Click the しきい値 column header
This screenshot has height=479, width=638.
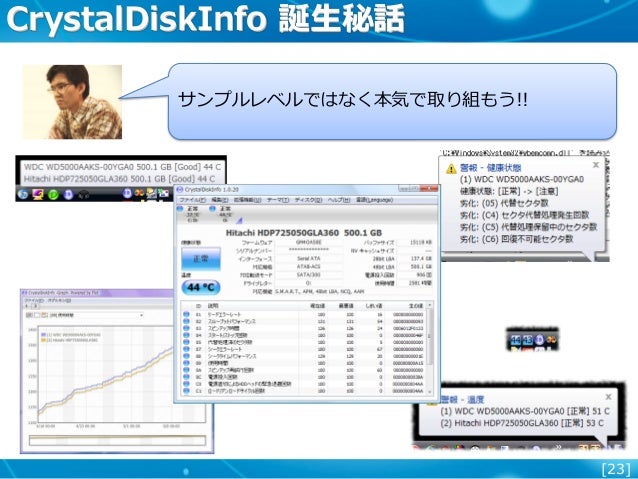point(374,306)
